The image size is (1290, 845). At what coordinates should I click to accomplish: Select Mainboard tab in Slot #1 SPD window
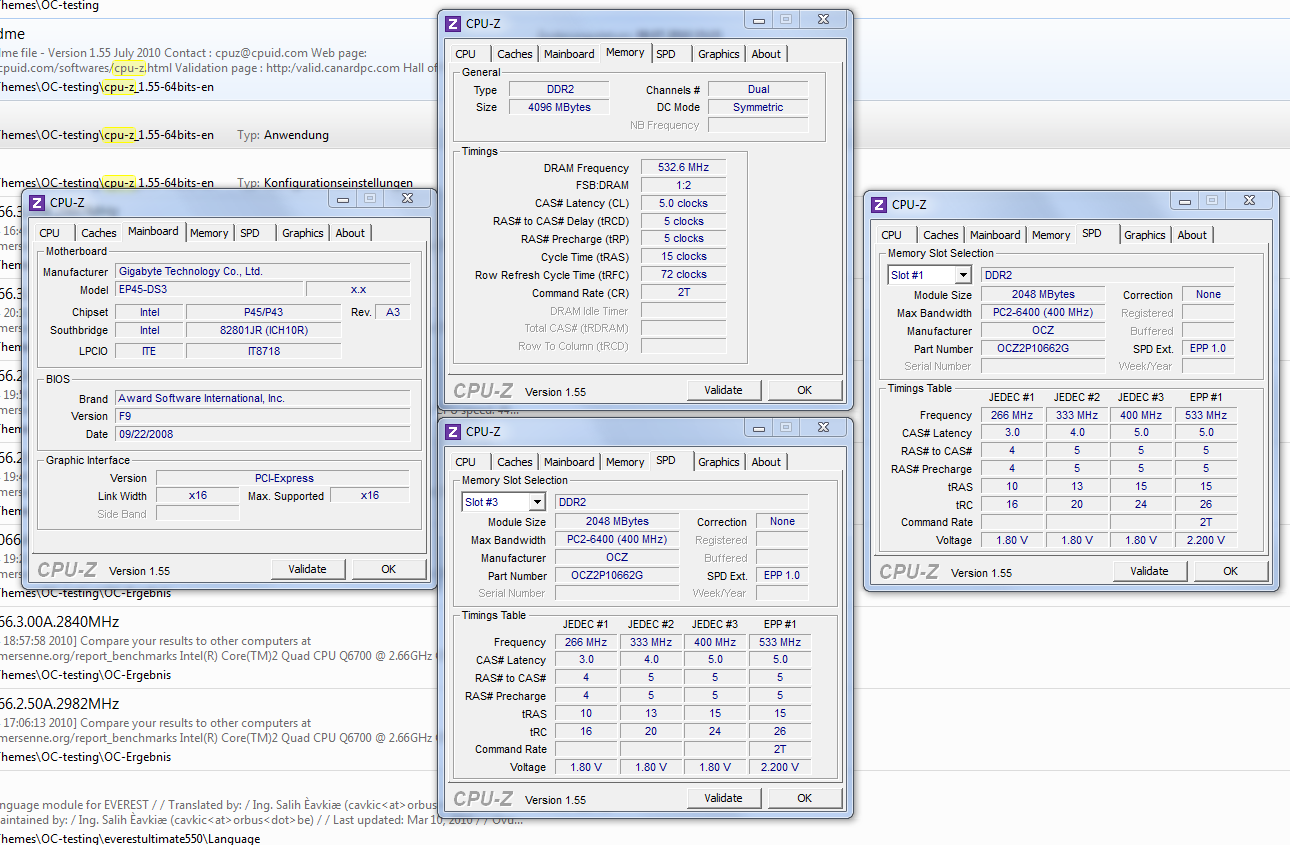995,235
